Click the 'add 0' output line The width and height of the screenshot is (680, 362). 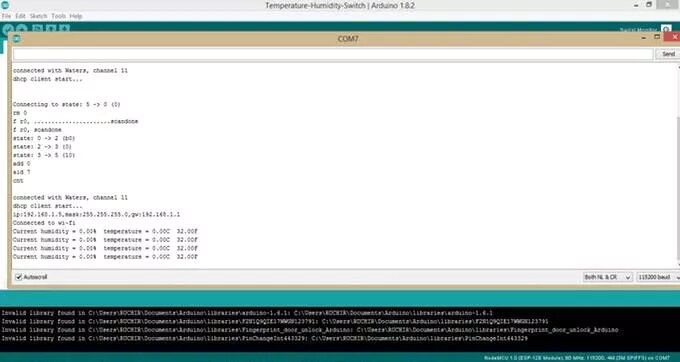(22, 164)
